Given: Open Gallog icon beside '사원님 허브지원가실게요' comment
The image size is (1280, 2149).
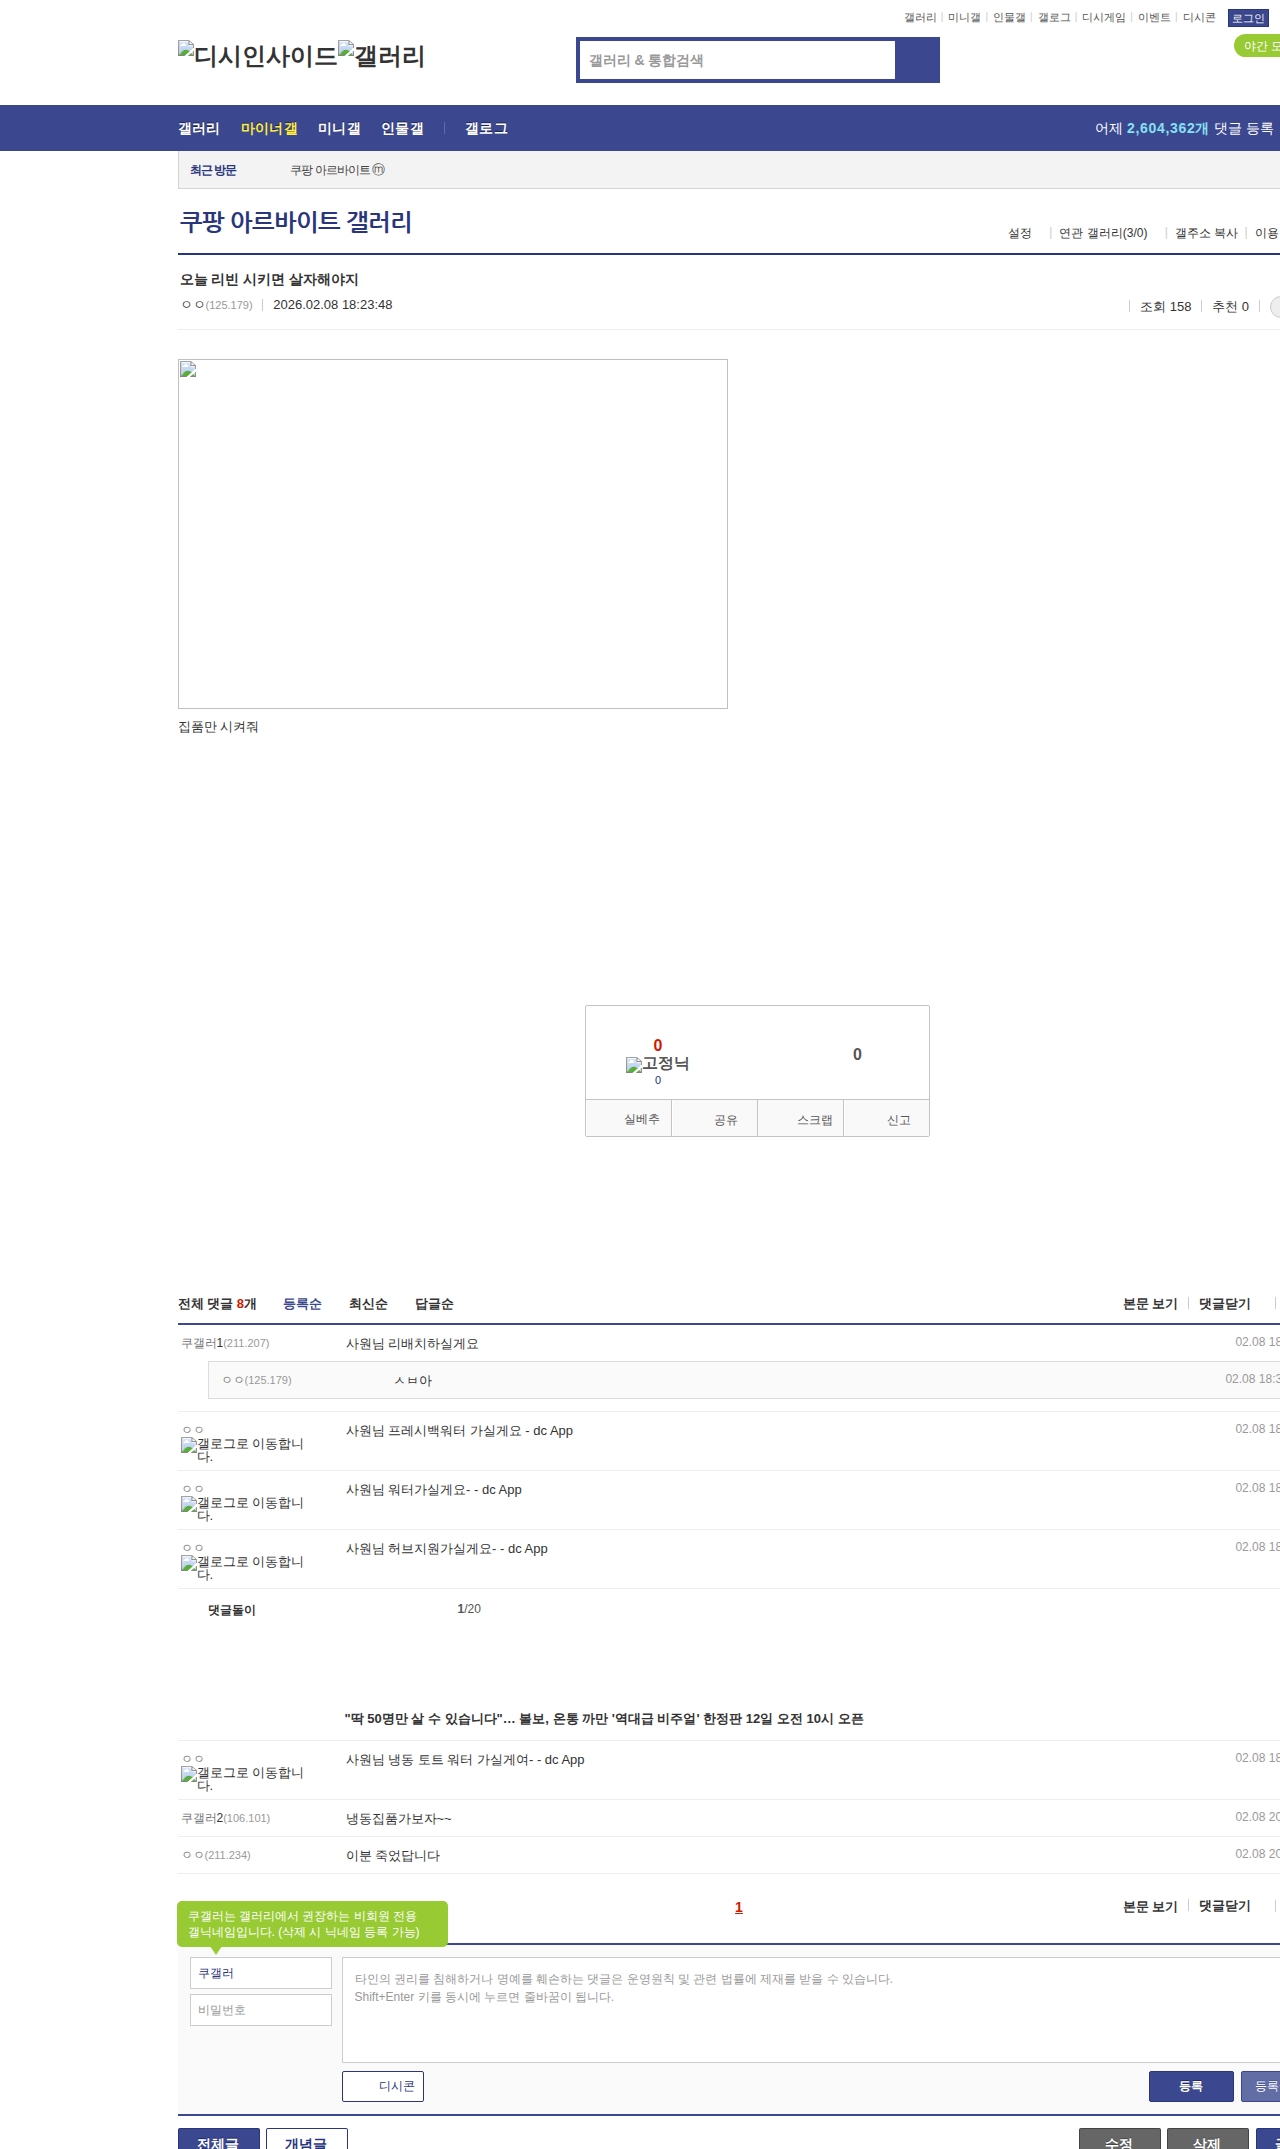Looking at the screenshot, I should pos(242,1567).
